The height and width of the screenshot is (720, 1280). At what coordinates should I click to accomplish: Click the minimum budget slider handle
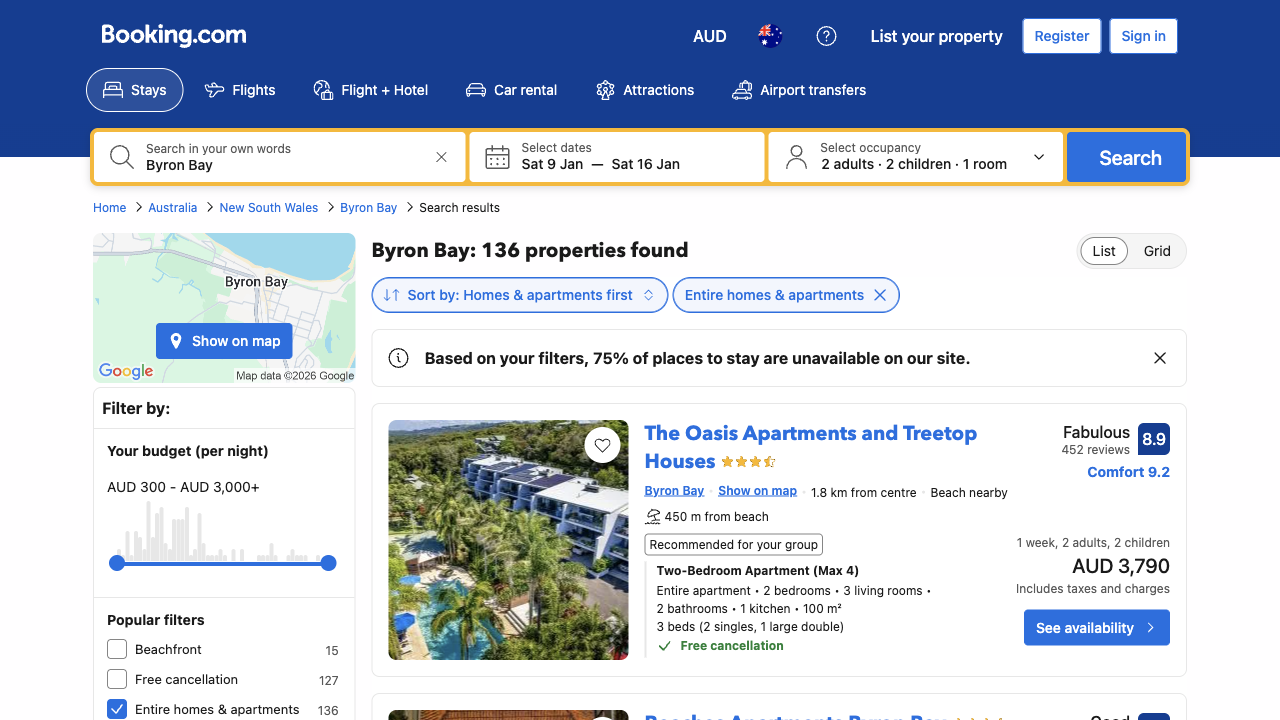(117, 563)
